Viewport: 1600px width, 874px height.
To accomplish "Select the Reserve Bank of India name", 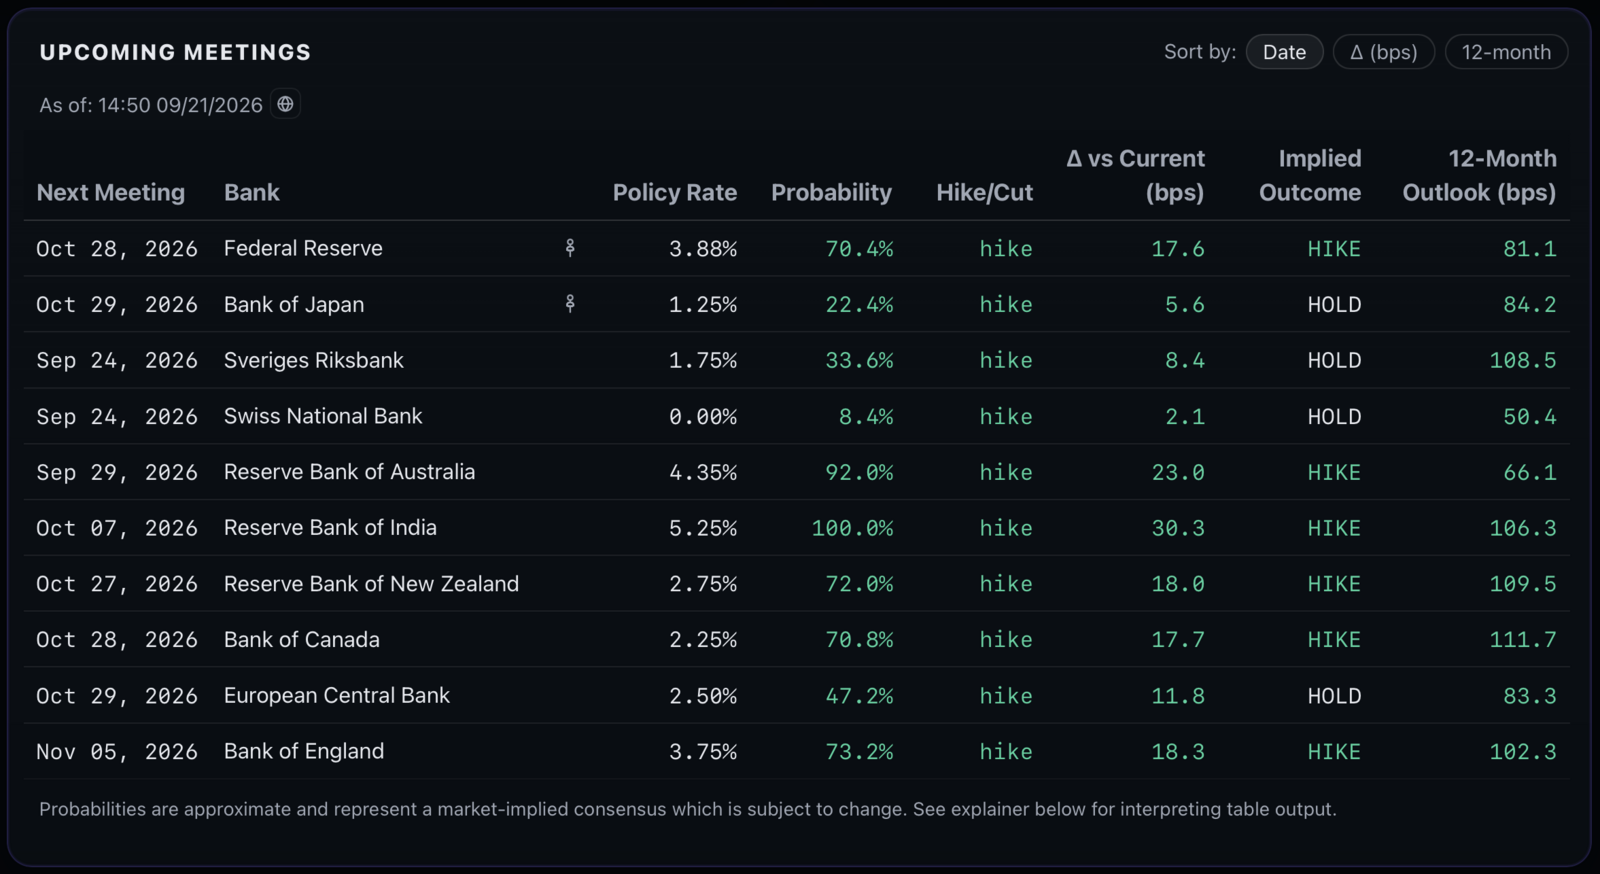I will pos(330,528).
